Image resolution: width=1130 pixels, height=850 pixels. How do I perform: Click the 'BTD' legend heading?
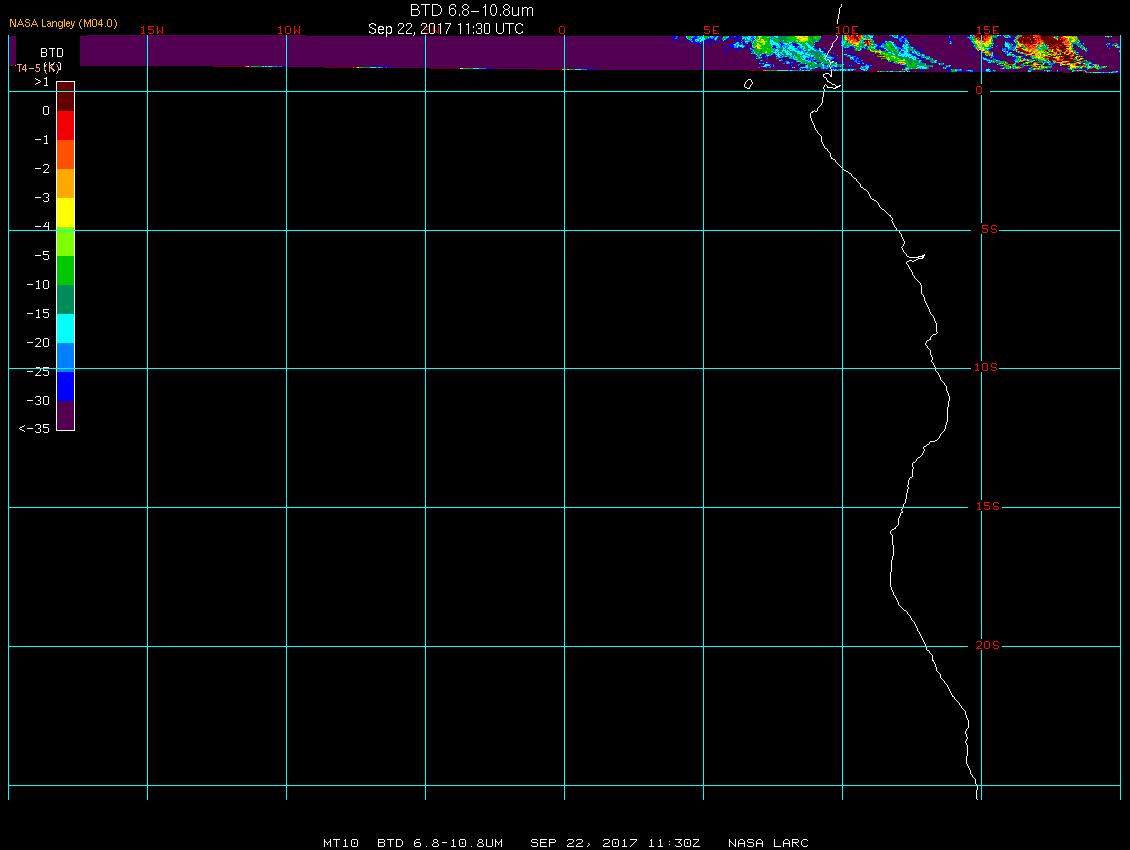pos(52,53)
